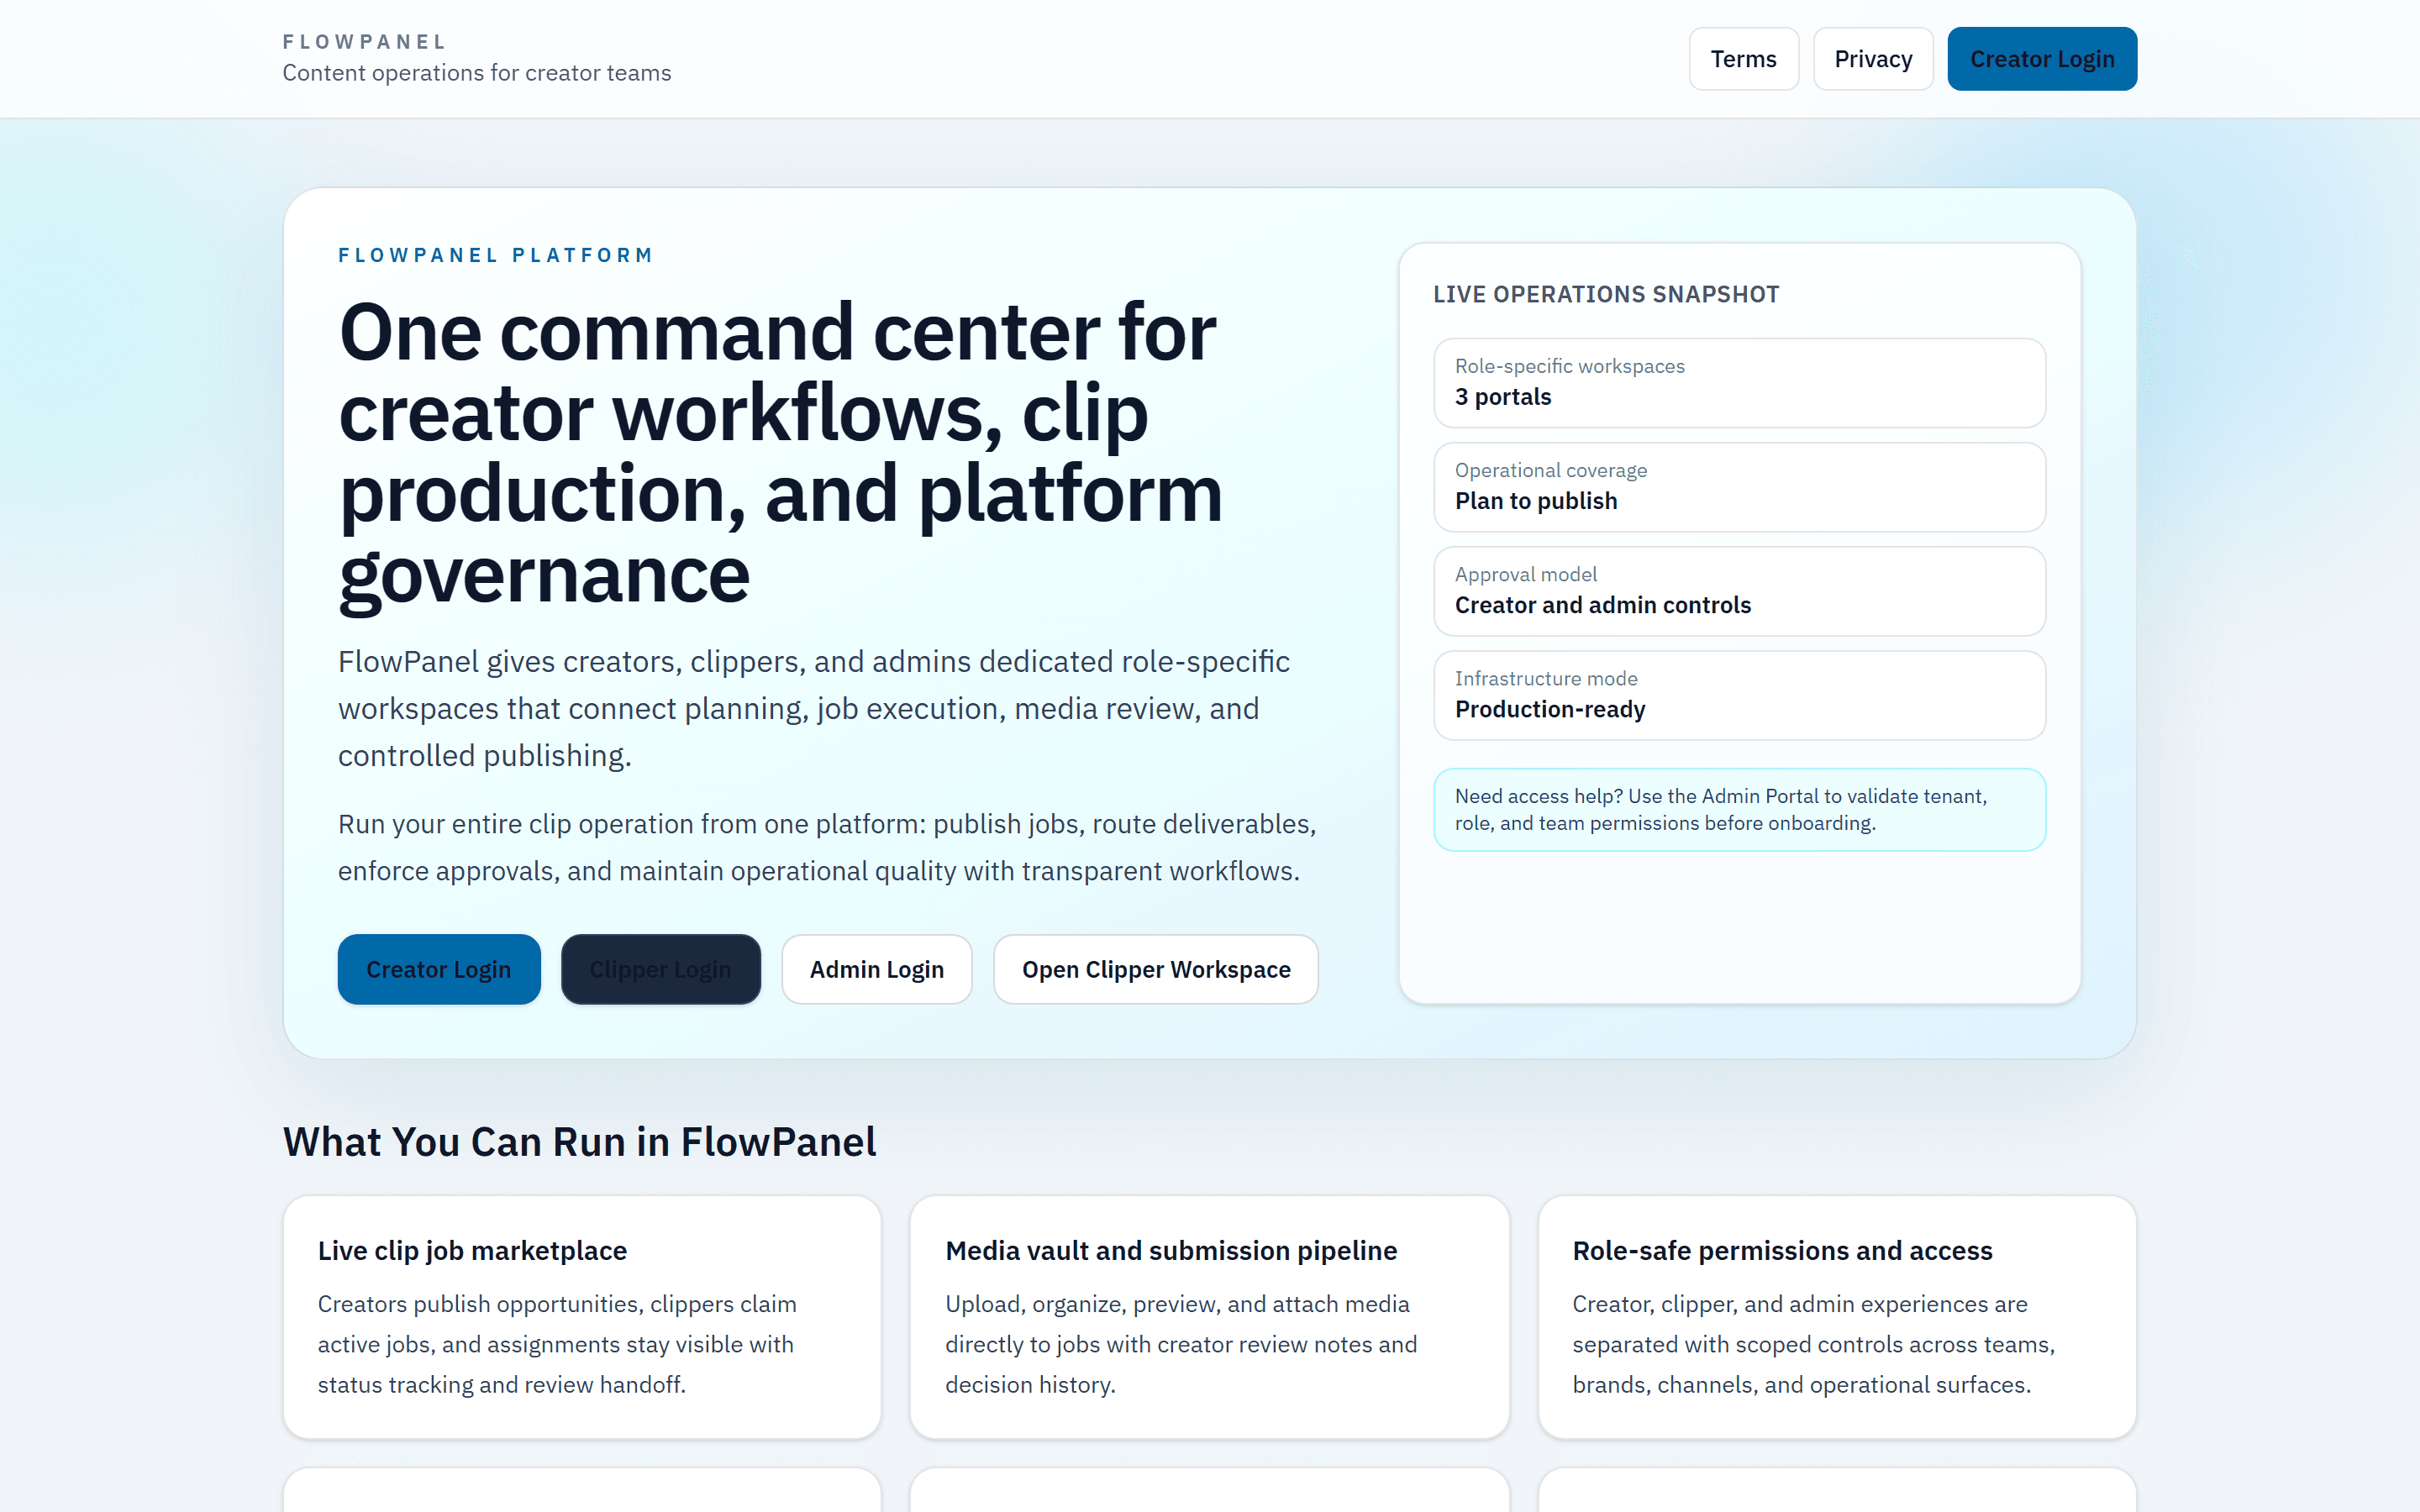Click paragraph starting 'Run your entire clip operation'
Viewport: 2420px width, 1512px height.
pos(827,847)
